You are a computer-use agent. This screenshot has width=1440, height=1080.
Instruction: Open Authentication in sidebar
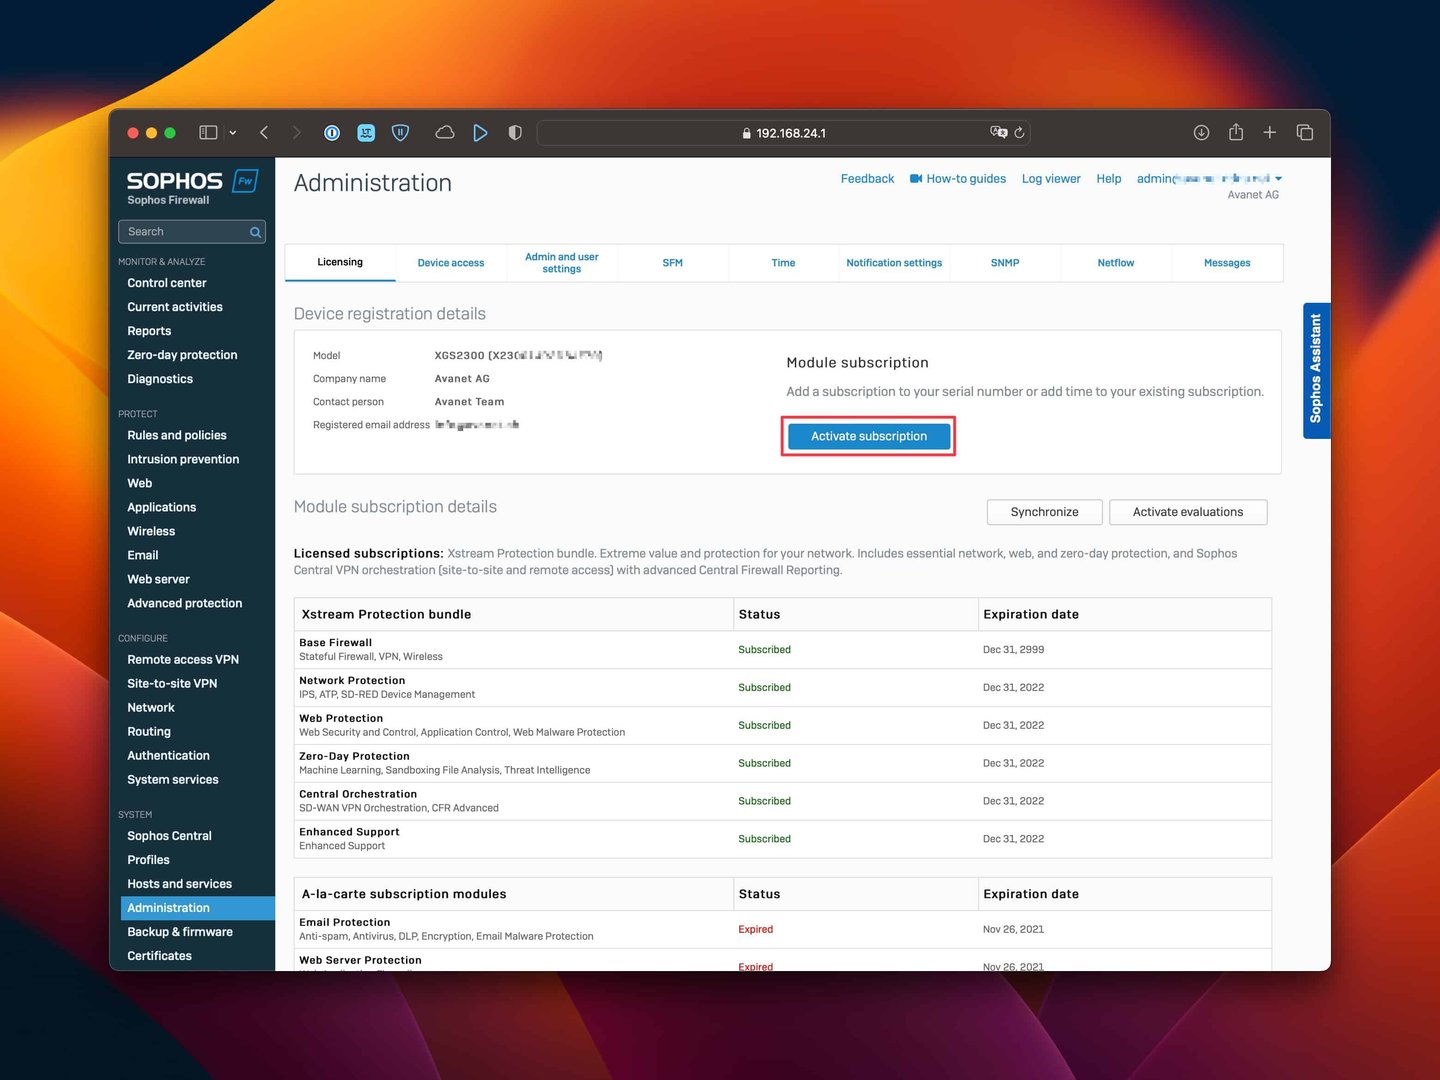(x=168, y=755)
